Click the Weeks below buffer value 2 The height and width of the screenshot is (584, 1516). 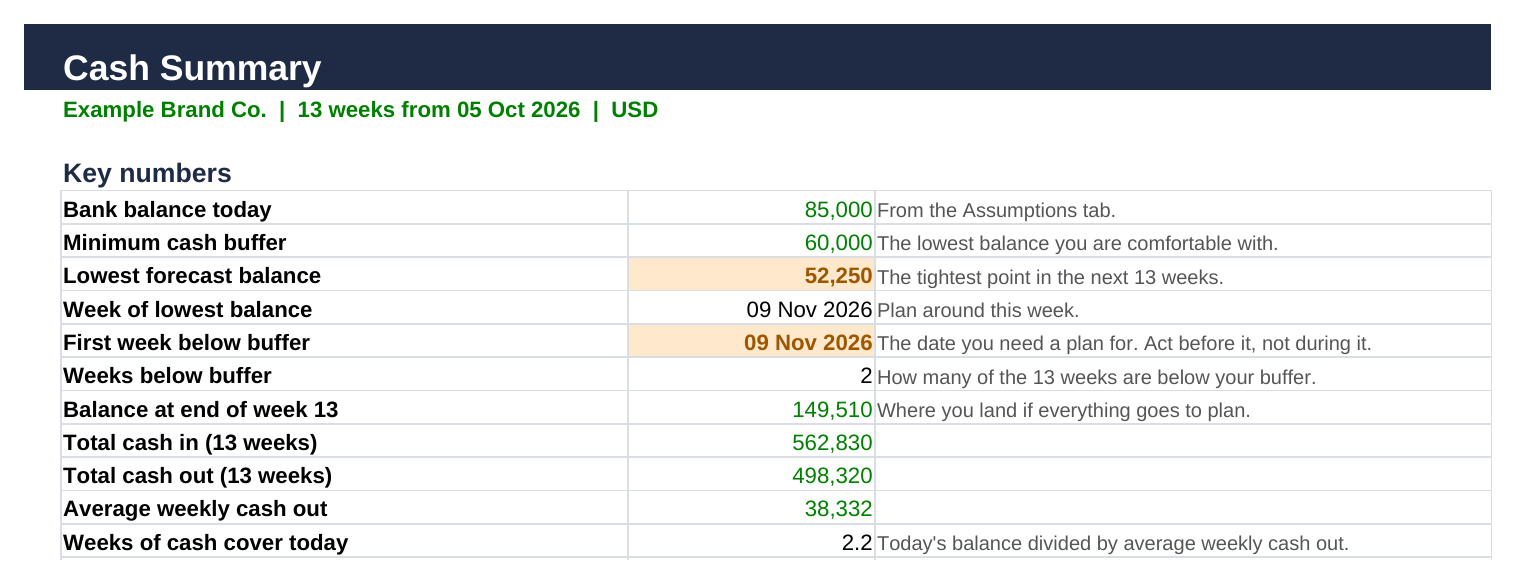tap(866, 376)
